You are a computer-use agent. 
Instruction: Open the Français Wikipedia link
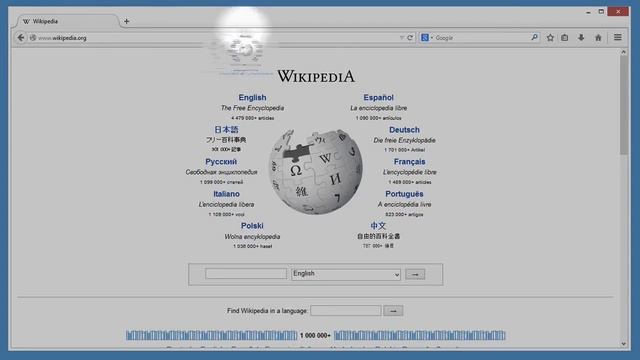coord(409,162)
